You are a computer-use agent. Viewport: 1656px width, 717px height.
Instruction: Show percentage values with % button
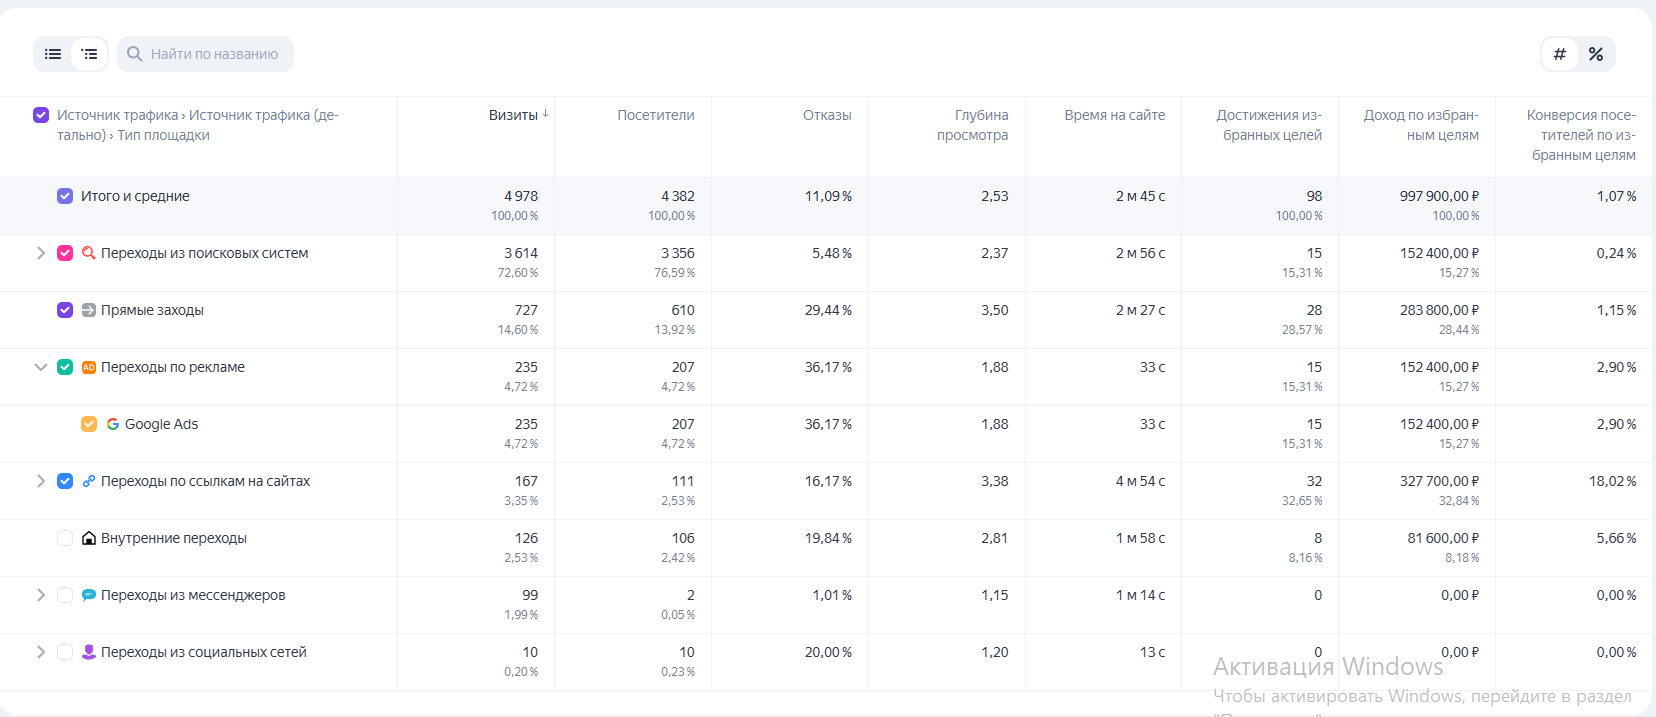[1596, 54]
